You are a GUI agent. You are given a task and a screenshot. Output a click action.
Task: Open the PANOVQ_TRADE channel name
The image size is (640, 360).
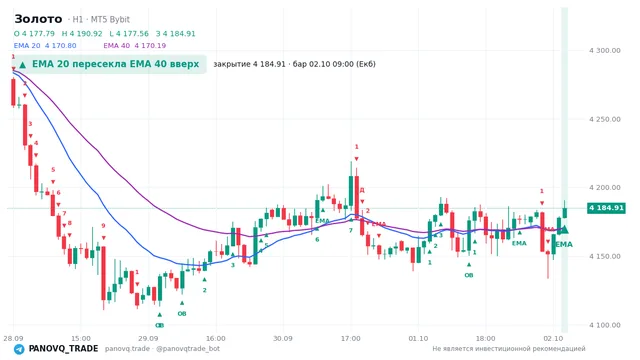click(x=63, y=349)
